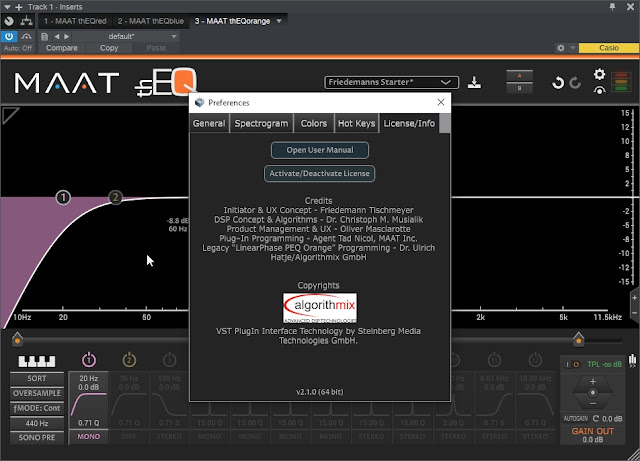The image size is (640, 461).
Task: Move the right orange frequency range handle
Action: (578, 339)
